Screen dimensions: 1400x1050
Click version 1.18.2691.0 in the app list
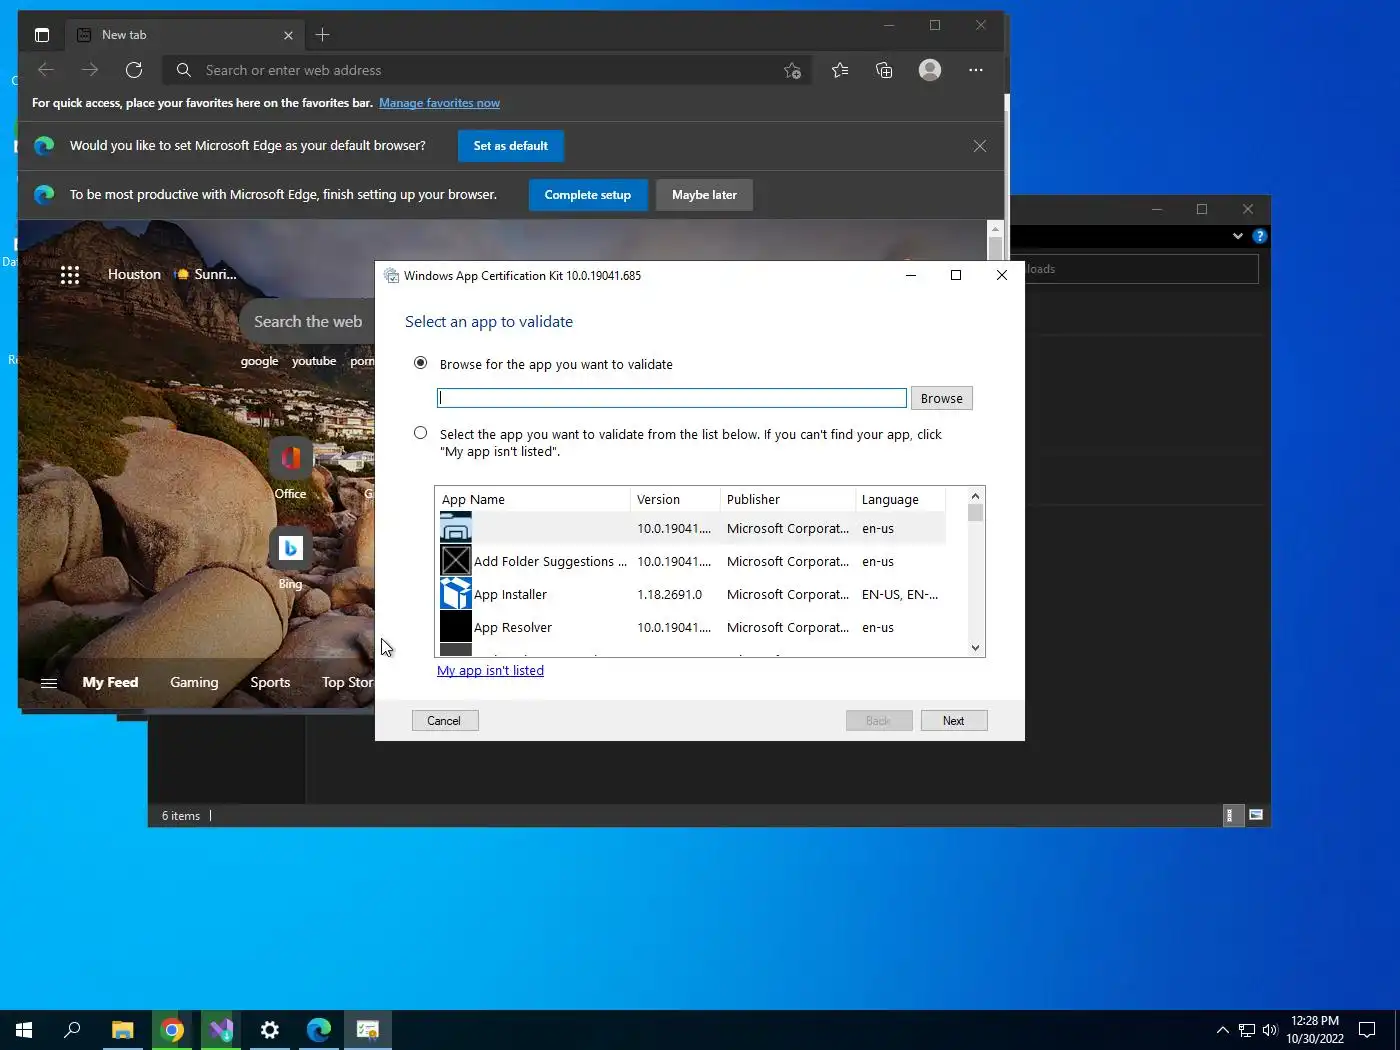[670, 594]
